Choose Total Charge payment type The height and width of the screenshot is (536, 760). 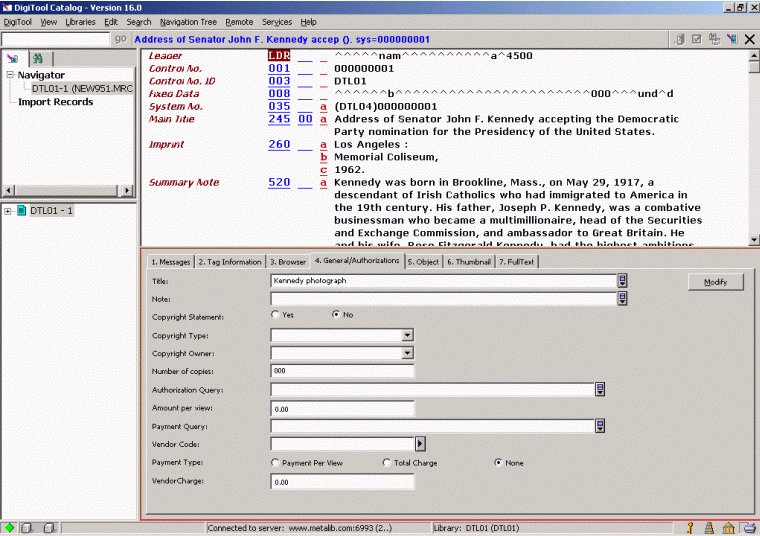click(387, 463)
